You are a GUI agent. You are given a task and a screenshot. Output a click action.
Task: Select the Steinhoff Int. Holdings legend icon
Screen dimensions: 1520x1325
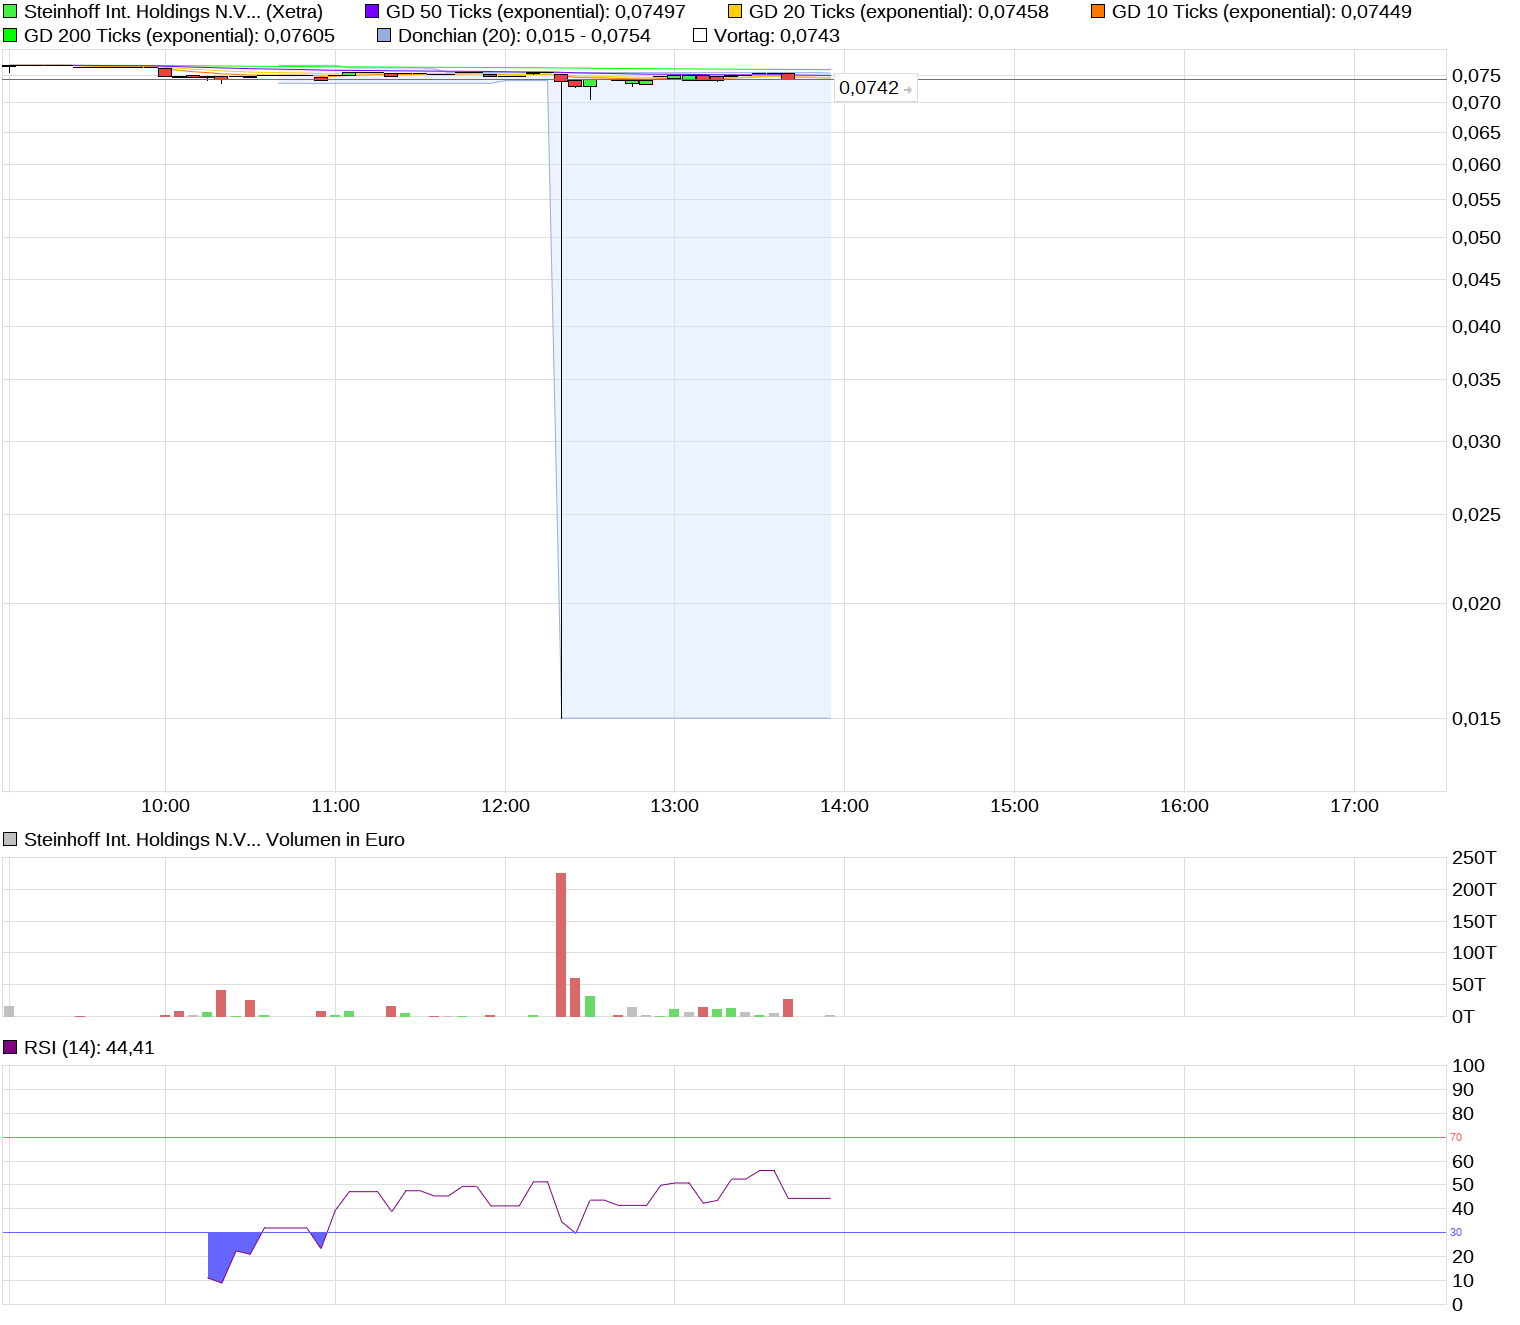(10, 11)
